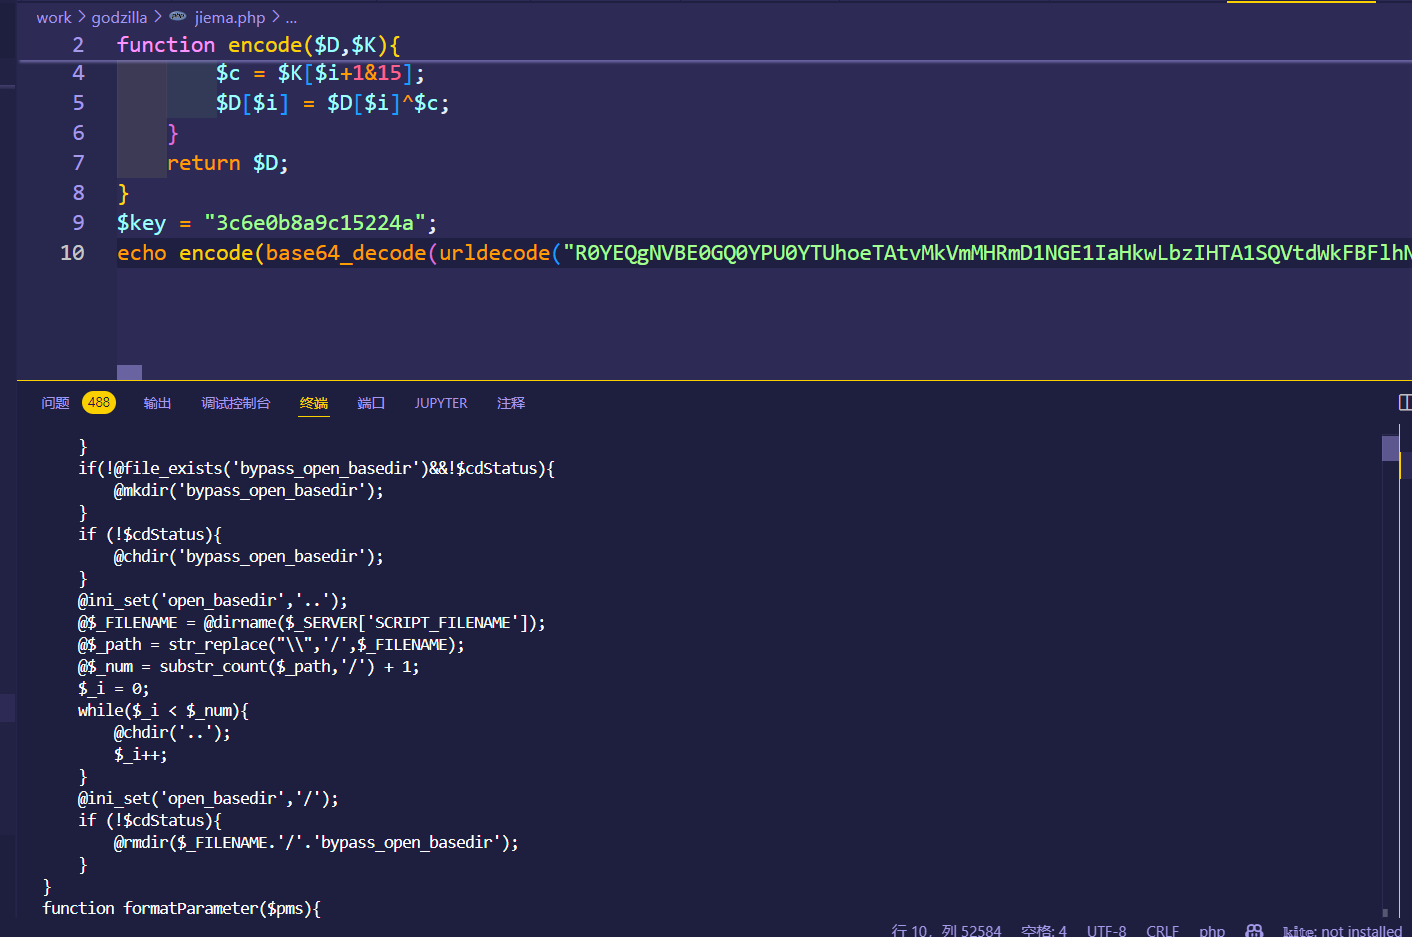Select the 终端 (Terminal) tab

(x=314, y=403)
